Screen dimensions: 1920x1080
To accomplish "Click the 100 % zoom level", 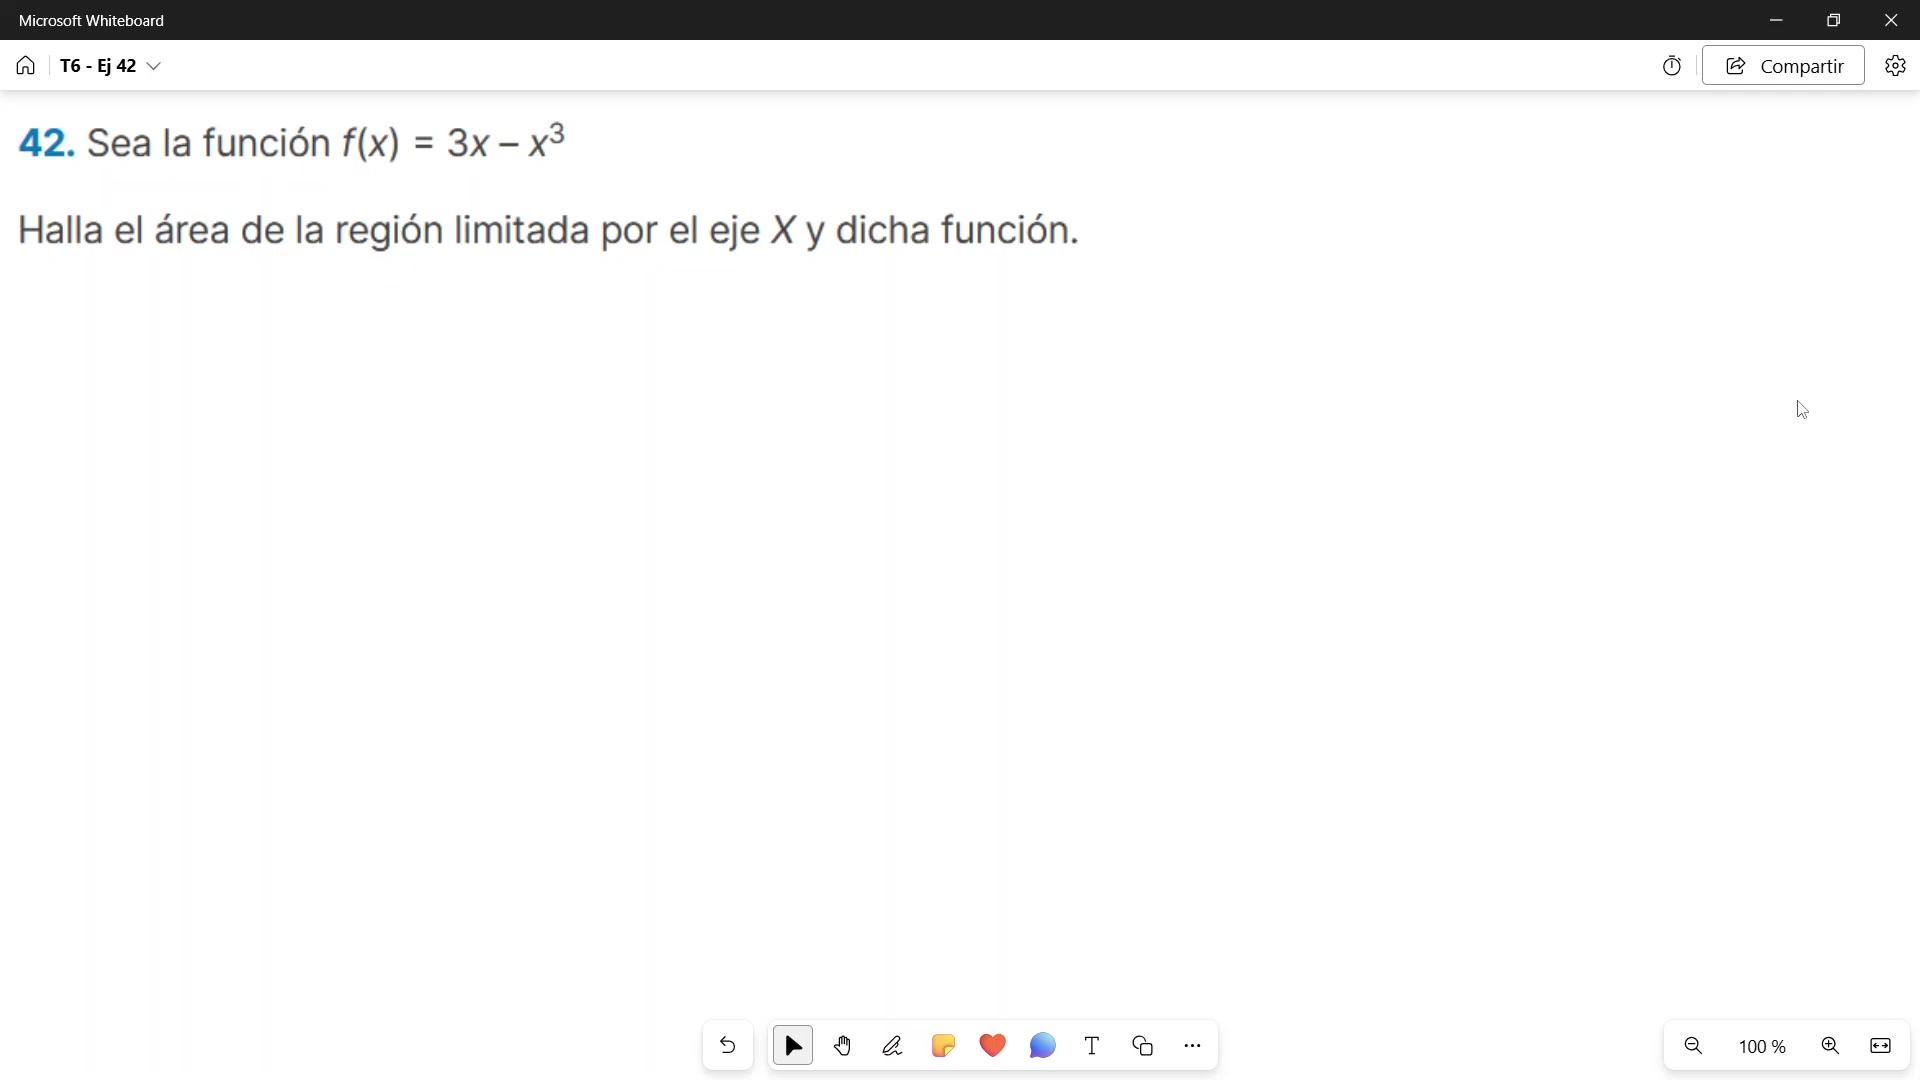I will point(1762,1047).
